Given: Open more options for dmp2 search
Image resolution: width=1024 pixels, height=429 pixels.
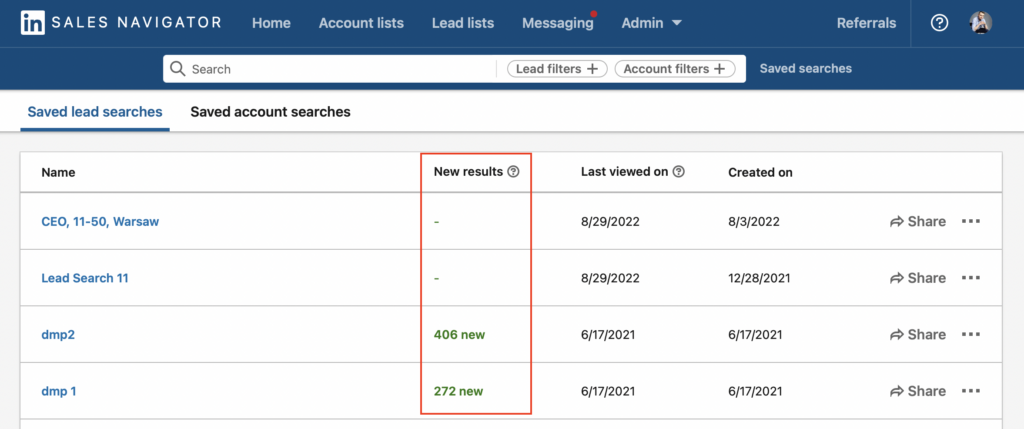Looking at the screenshot, I should pyautogui.click(x=970, y=335).
